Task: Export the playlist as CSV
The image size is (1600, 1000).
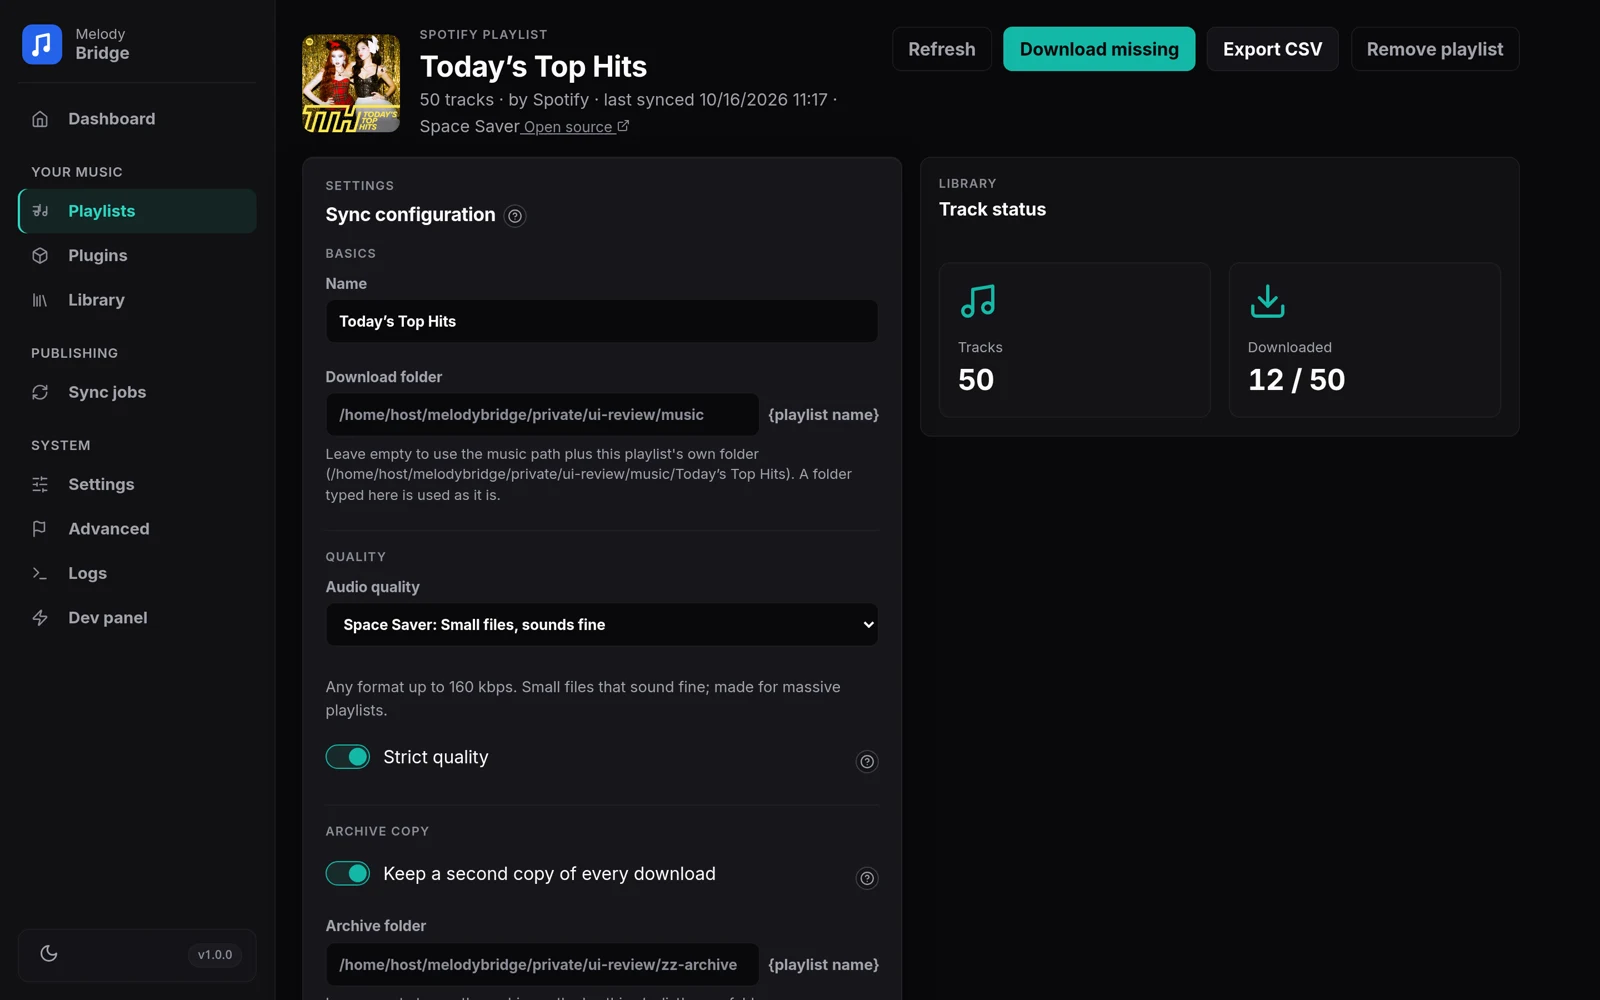Action: coord(1272,49)
